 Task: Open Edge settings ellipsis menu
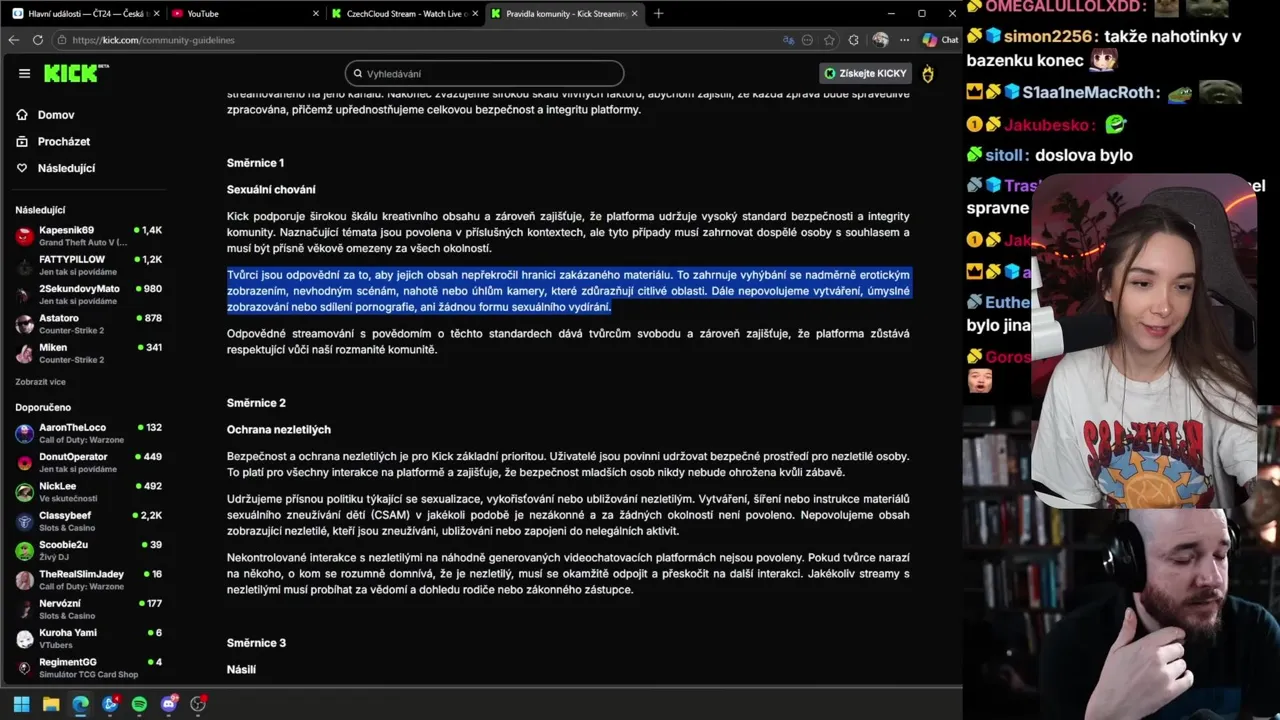pos(904,40)
